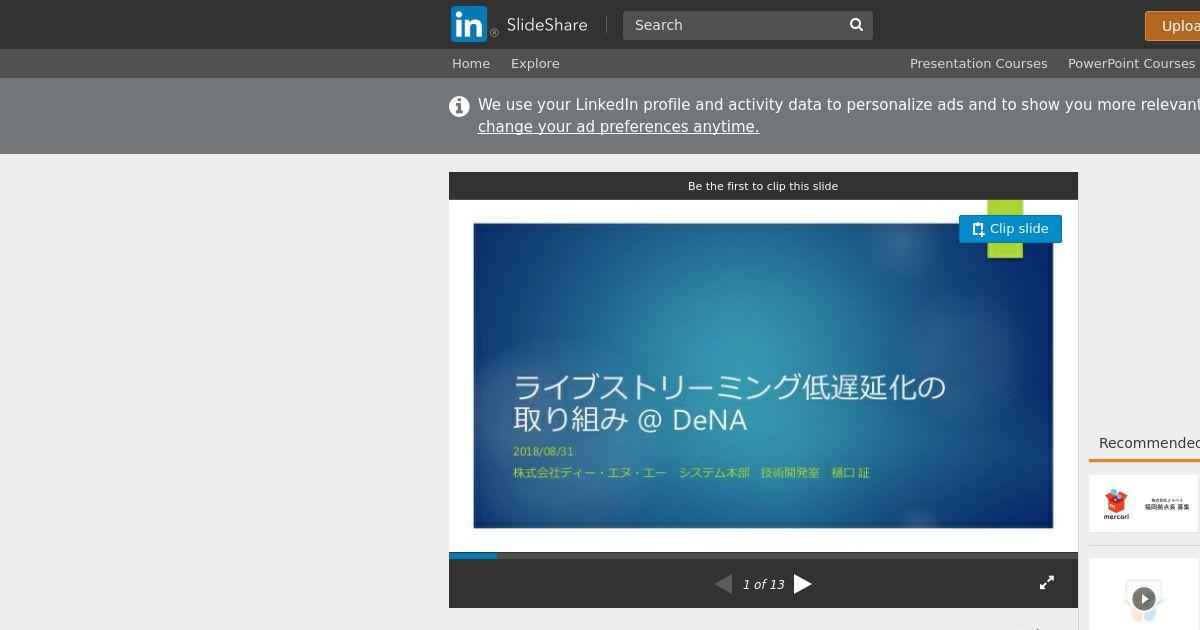Viewport: 1200px width, 630px height.
Task: Click the slide progress bar
Action: point(763,555)
